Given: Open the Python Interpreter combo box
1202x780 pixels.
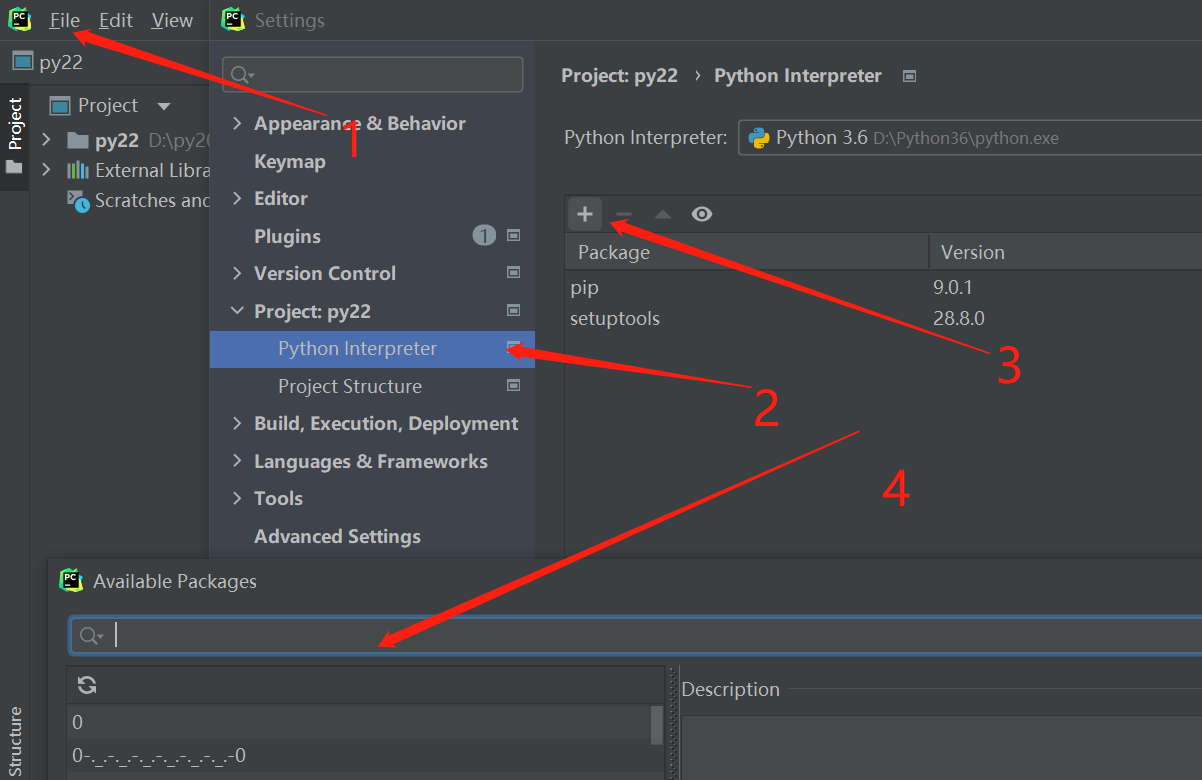Looking at the screenshot, I should (x=970, y=138).
